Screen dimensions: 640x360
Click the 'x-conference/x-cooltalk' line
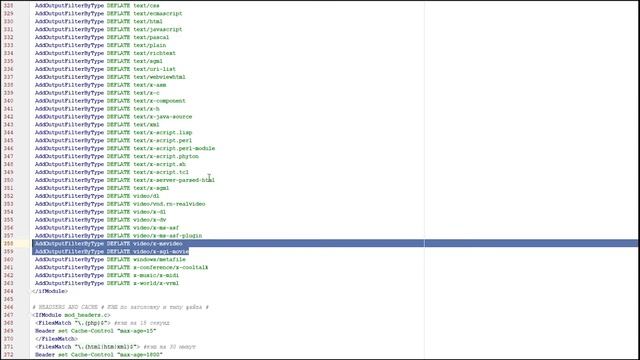[x=122, y=267]
